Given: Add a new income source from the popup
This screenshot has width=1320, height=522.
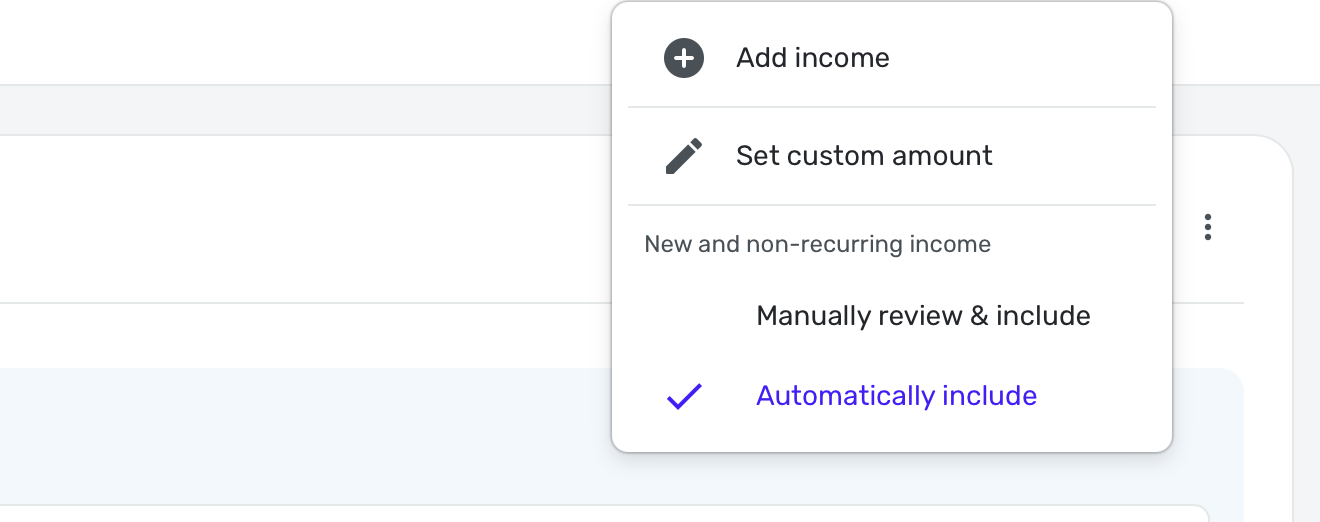Looking at the screenshot, I should (812, 58).
